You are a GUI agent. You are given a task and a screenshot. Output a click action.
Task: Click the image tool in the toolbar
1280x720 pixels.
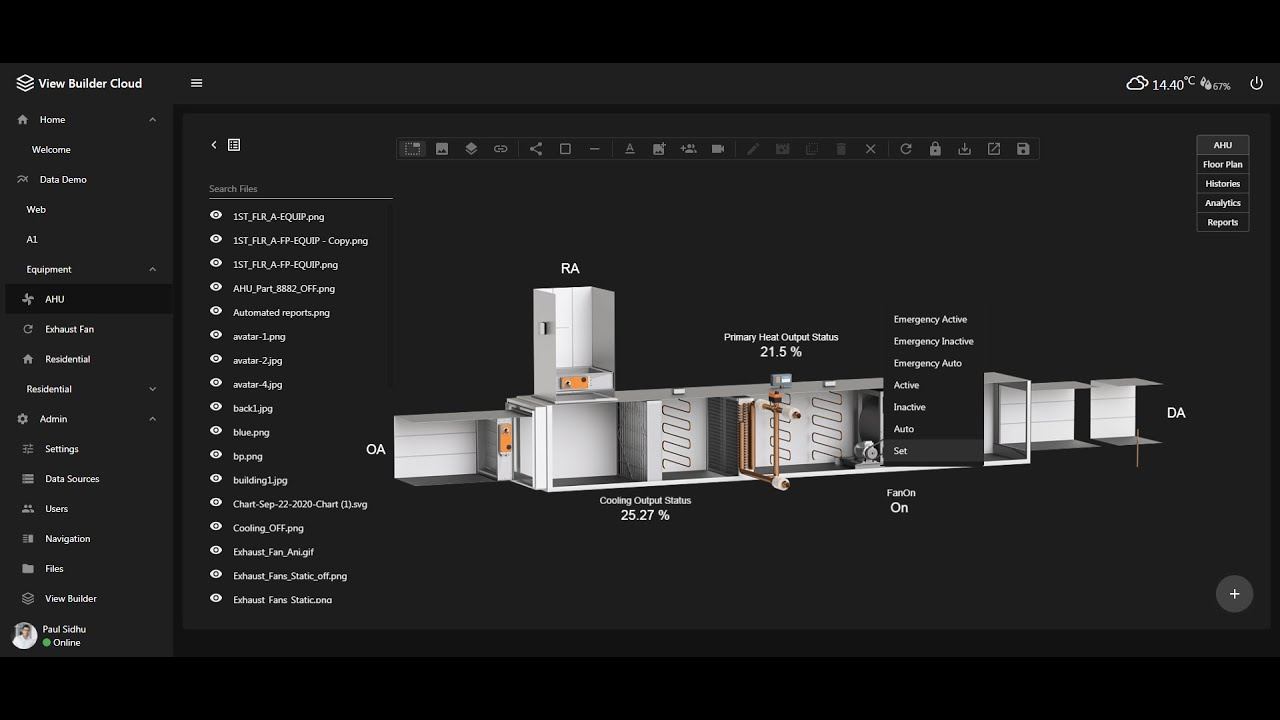point(442,149)
